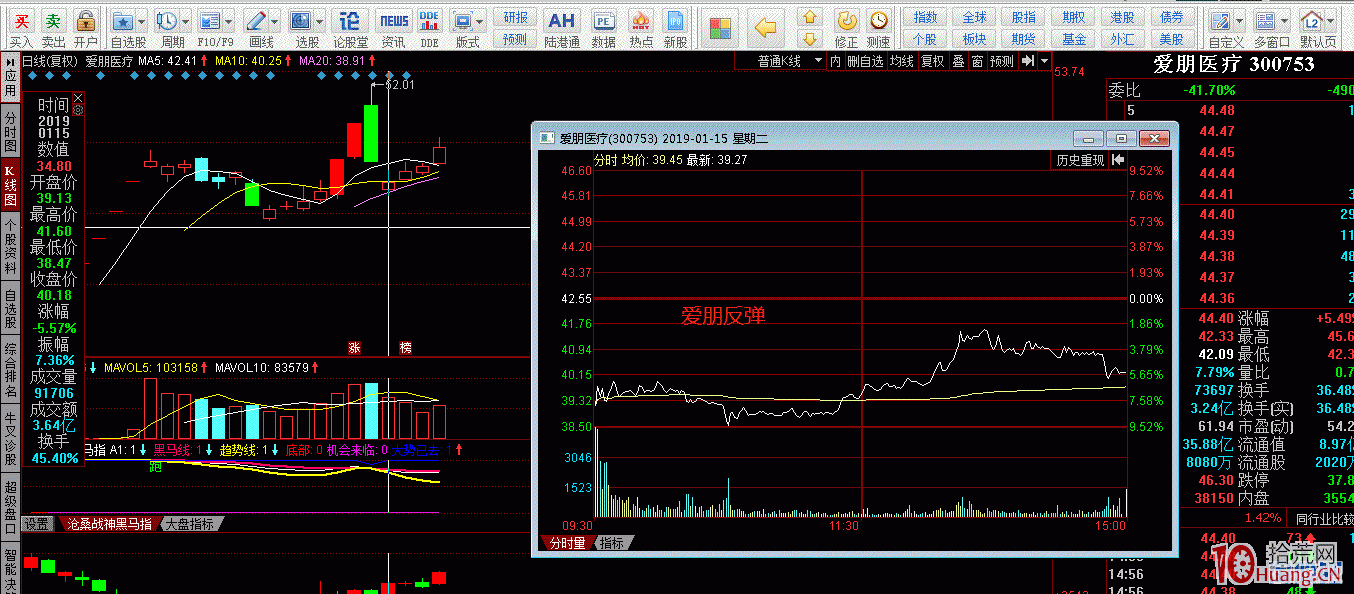Click the stock name 爱朋医疗 300753 header

(1233, 64)
